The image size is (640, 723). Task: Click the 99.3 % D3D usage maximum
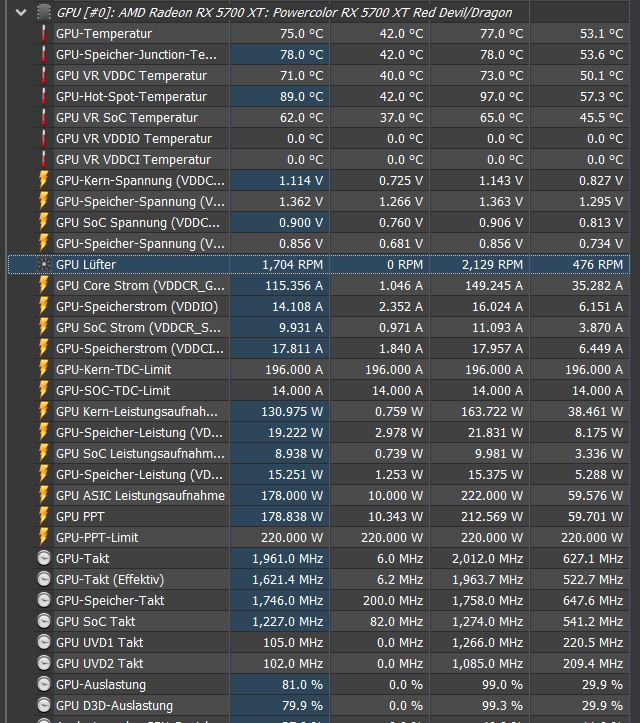click(x=502, y=705)
